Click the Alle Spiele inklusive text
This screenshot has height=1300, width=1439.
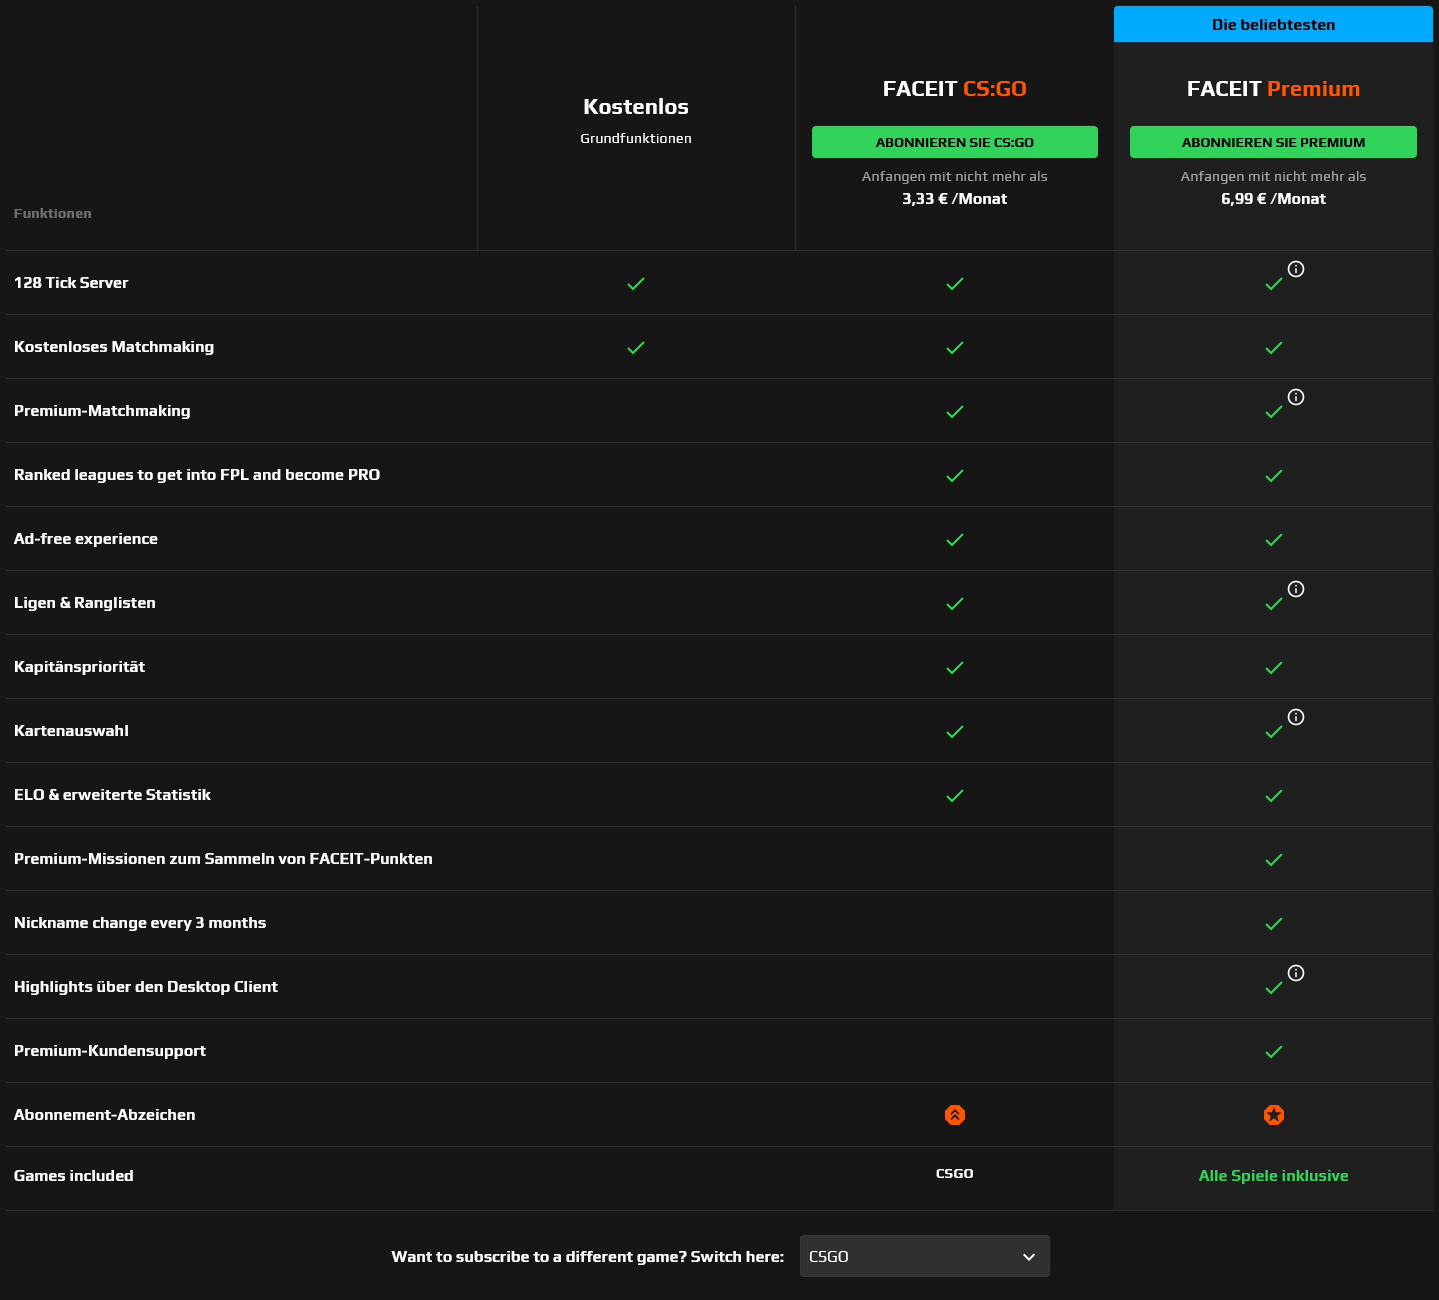(x=1273, y=1176)
